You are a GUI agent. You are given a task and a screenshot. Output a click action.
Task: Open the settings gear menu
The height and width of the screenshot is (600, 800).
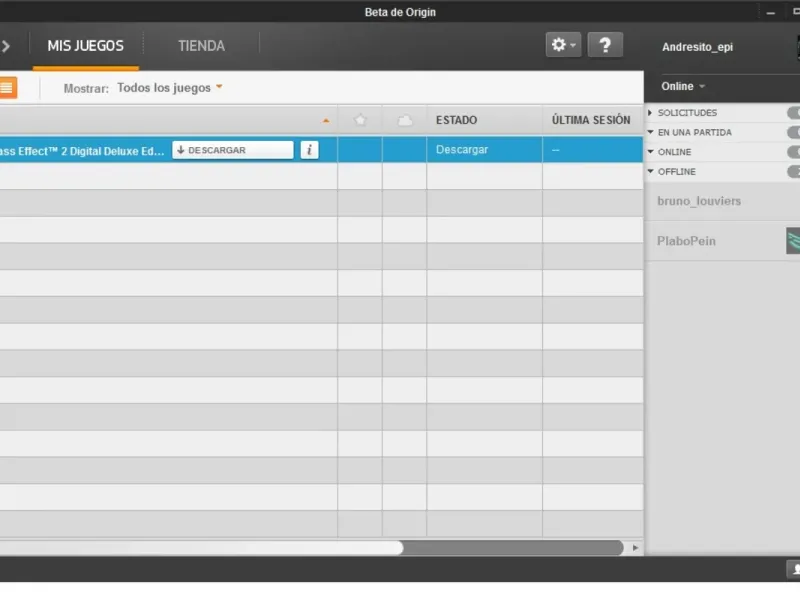[563, 45]
